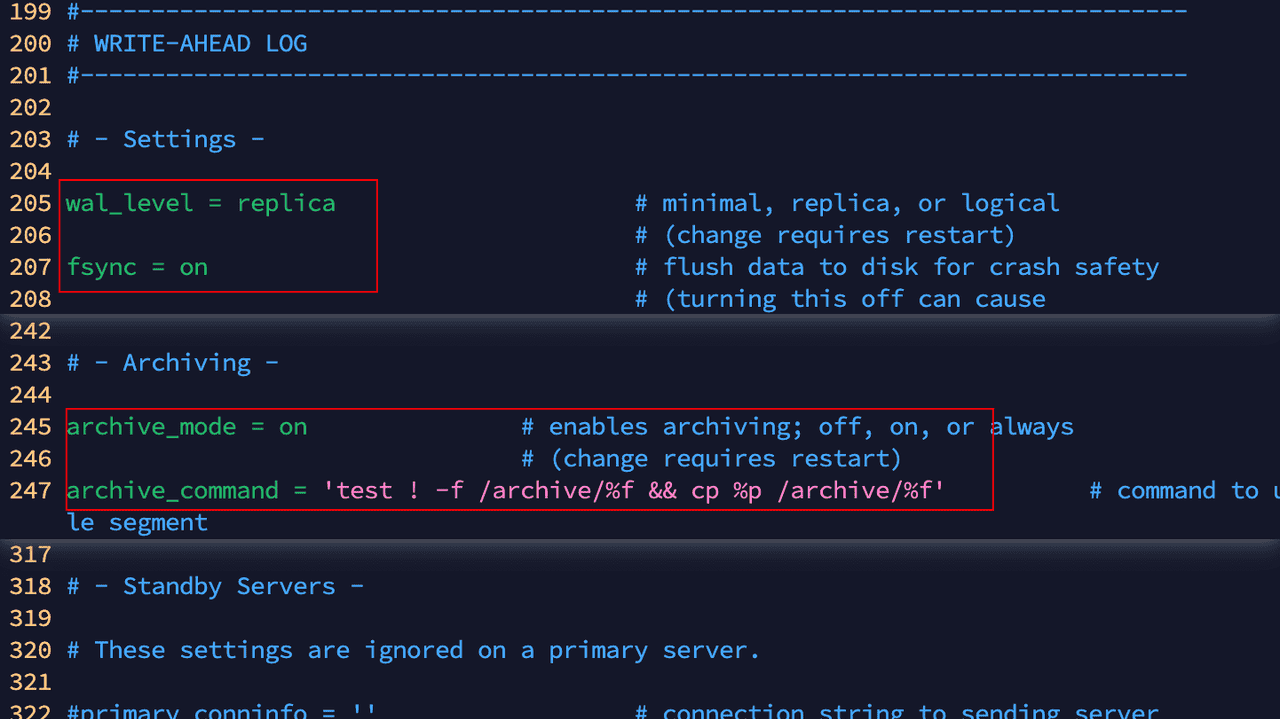Image resolution: width=1280 pixels, height=719 pixels.
Task: Select the 'on' value of archive_mode
Action: pos(293,426)
